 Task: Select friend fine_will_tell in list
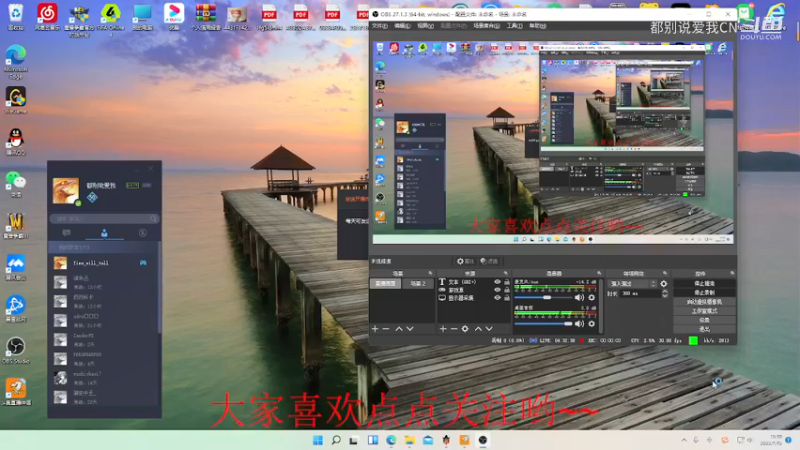(104, 263)
